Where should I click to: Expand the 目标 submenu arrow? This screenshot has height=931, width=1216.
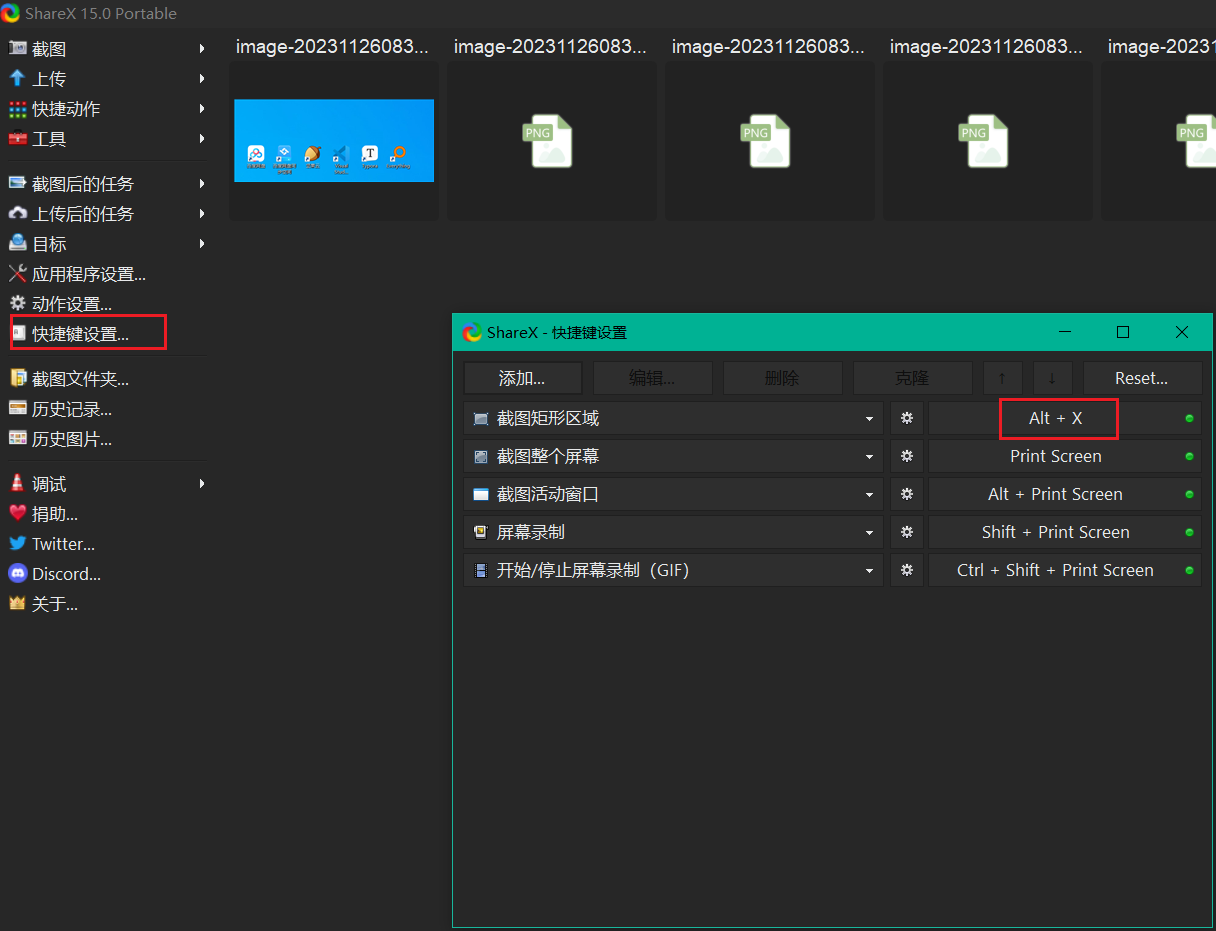point(202,243)
